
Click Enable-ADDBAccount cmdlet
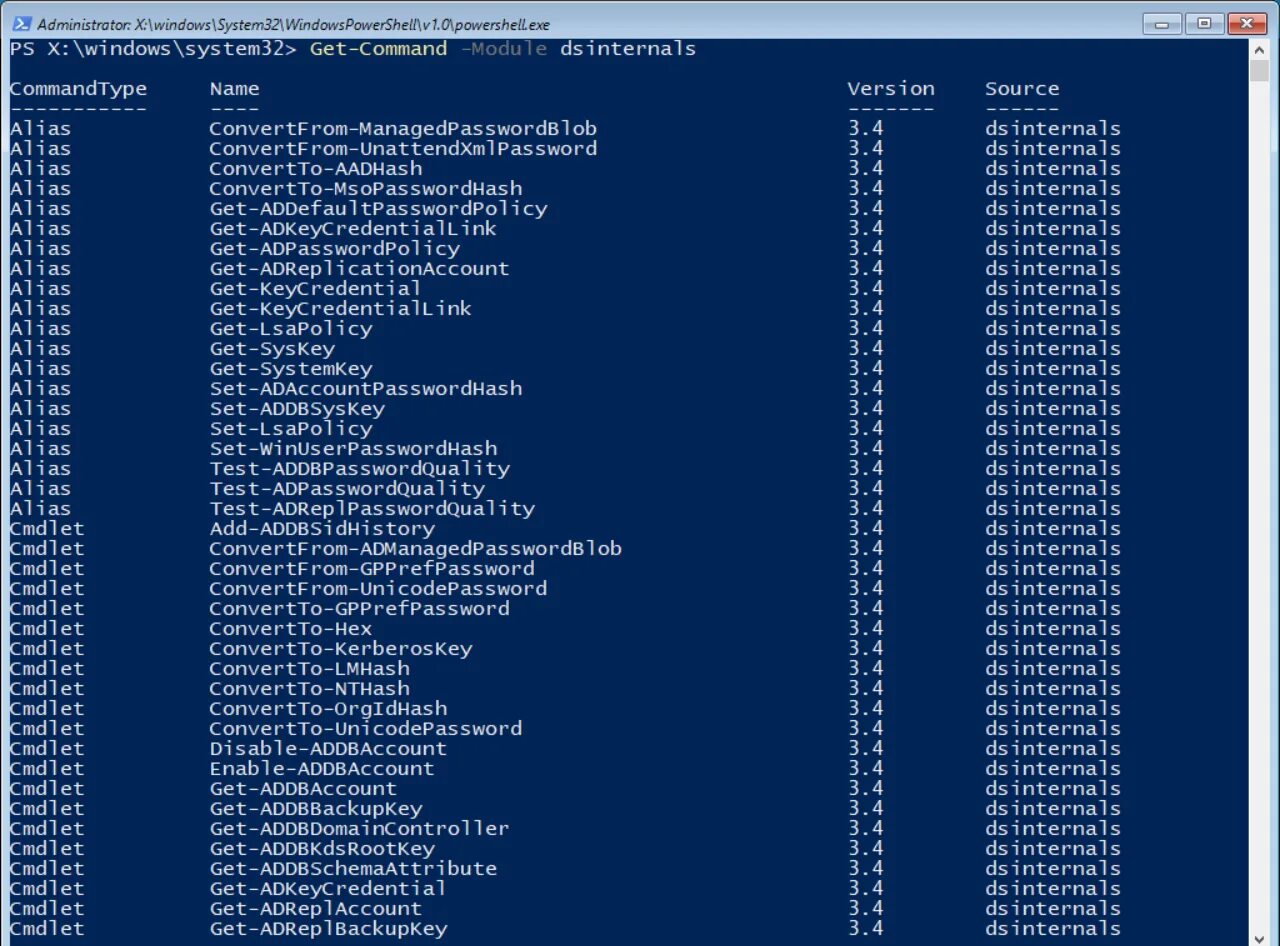click(x=322, y=769)
